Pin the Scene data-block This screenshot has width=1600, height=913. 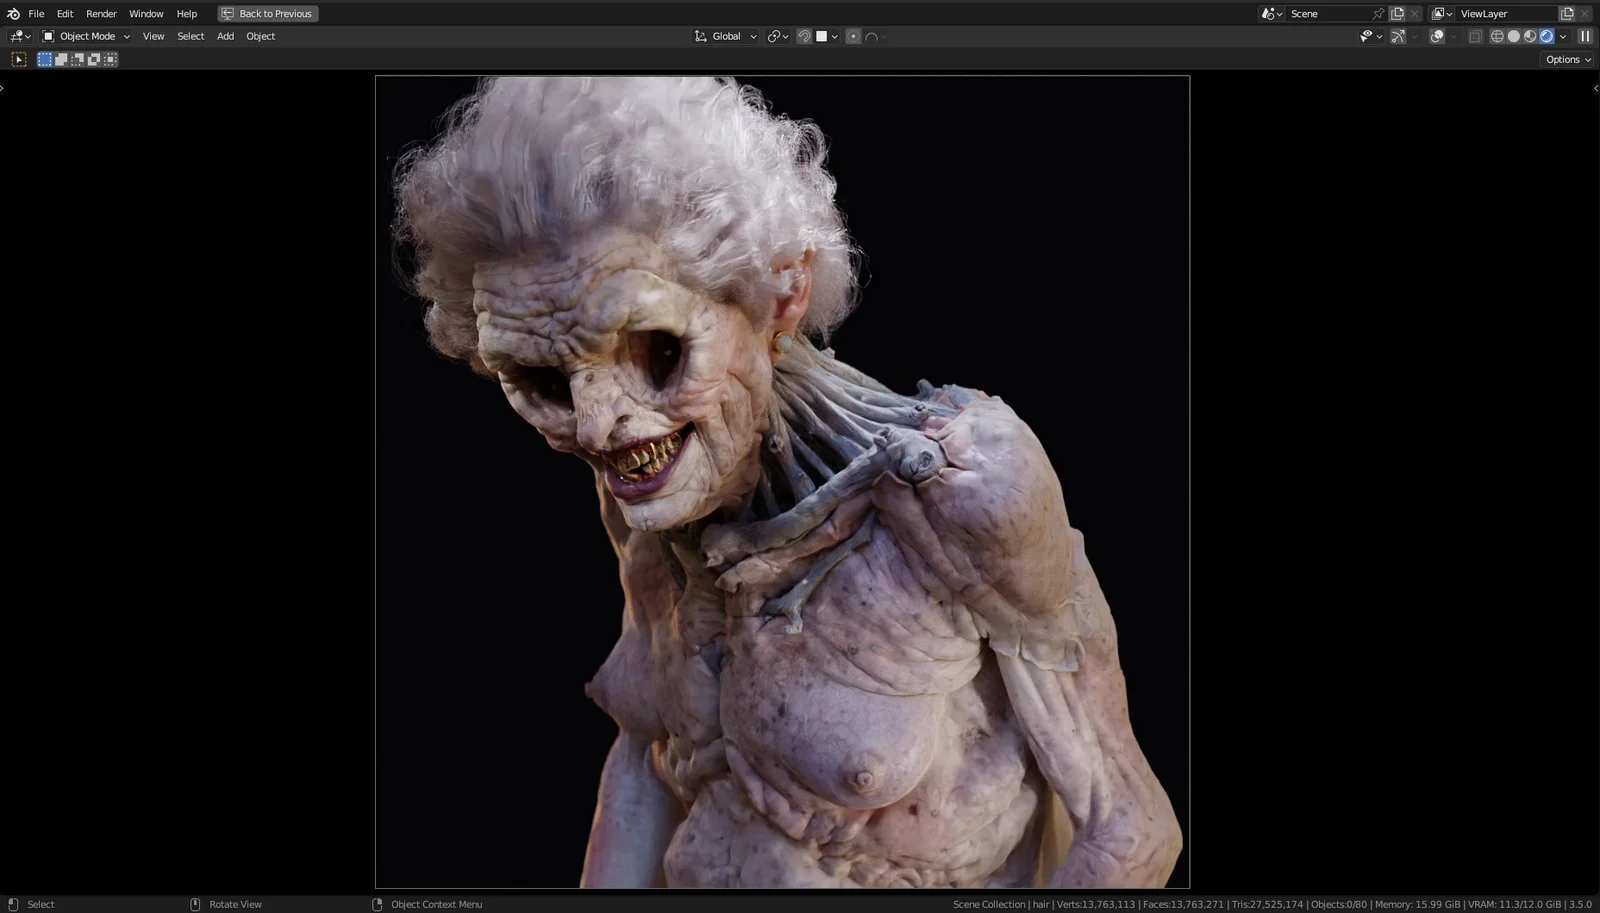pos(1378,13)
